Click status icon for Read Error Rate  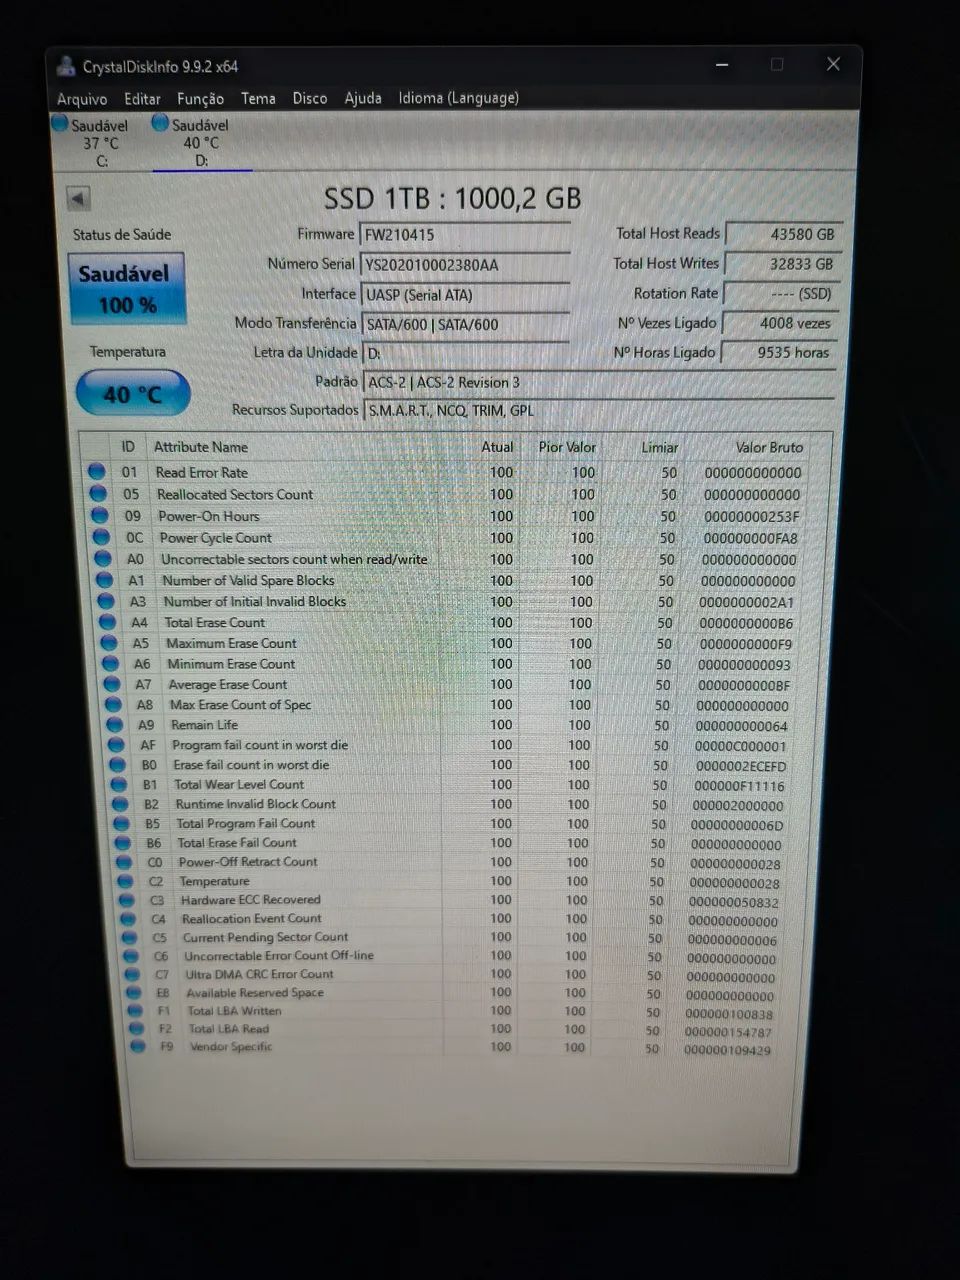(x=96, y=472)
